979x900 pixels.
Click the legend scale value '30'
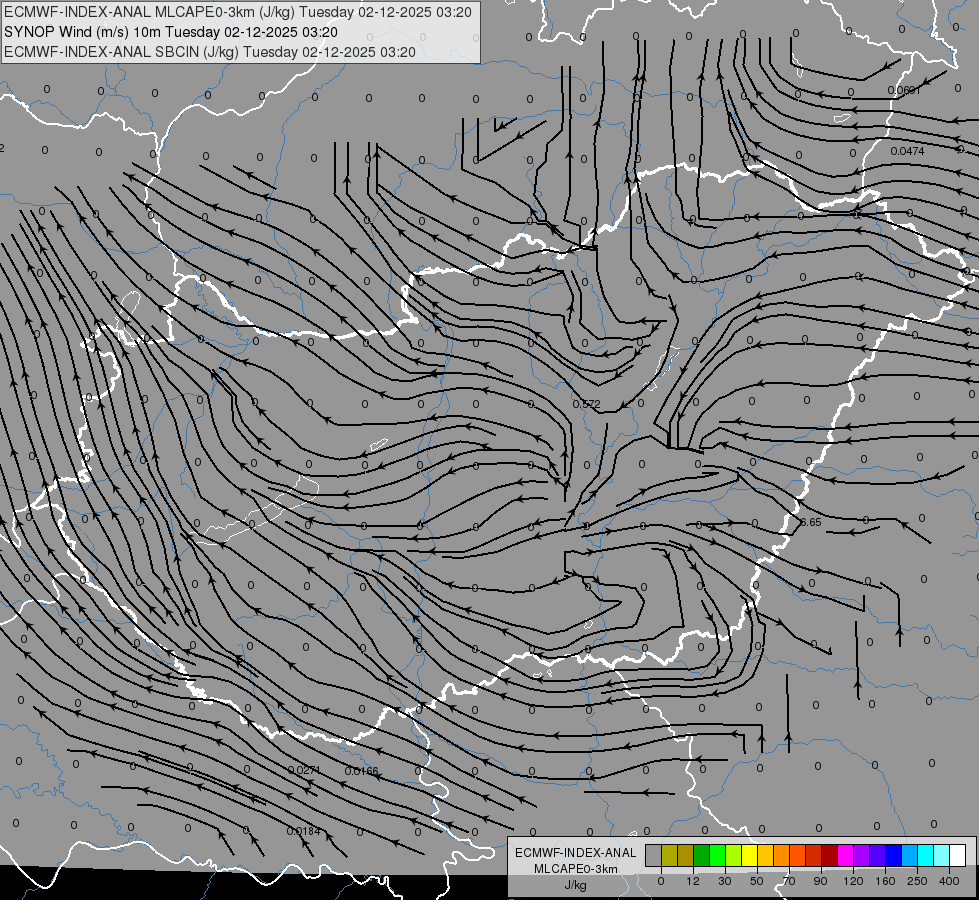(725, 881)
